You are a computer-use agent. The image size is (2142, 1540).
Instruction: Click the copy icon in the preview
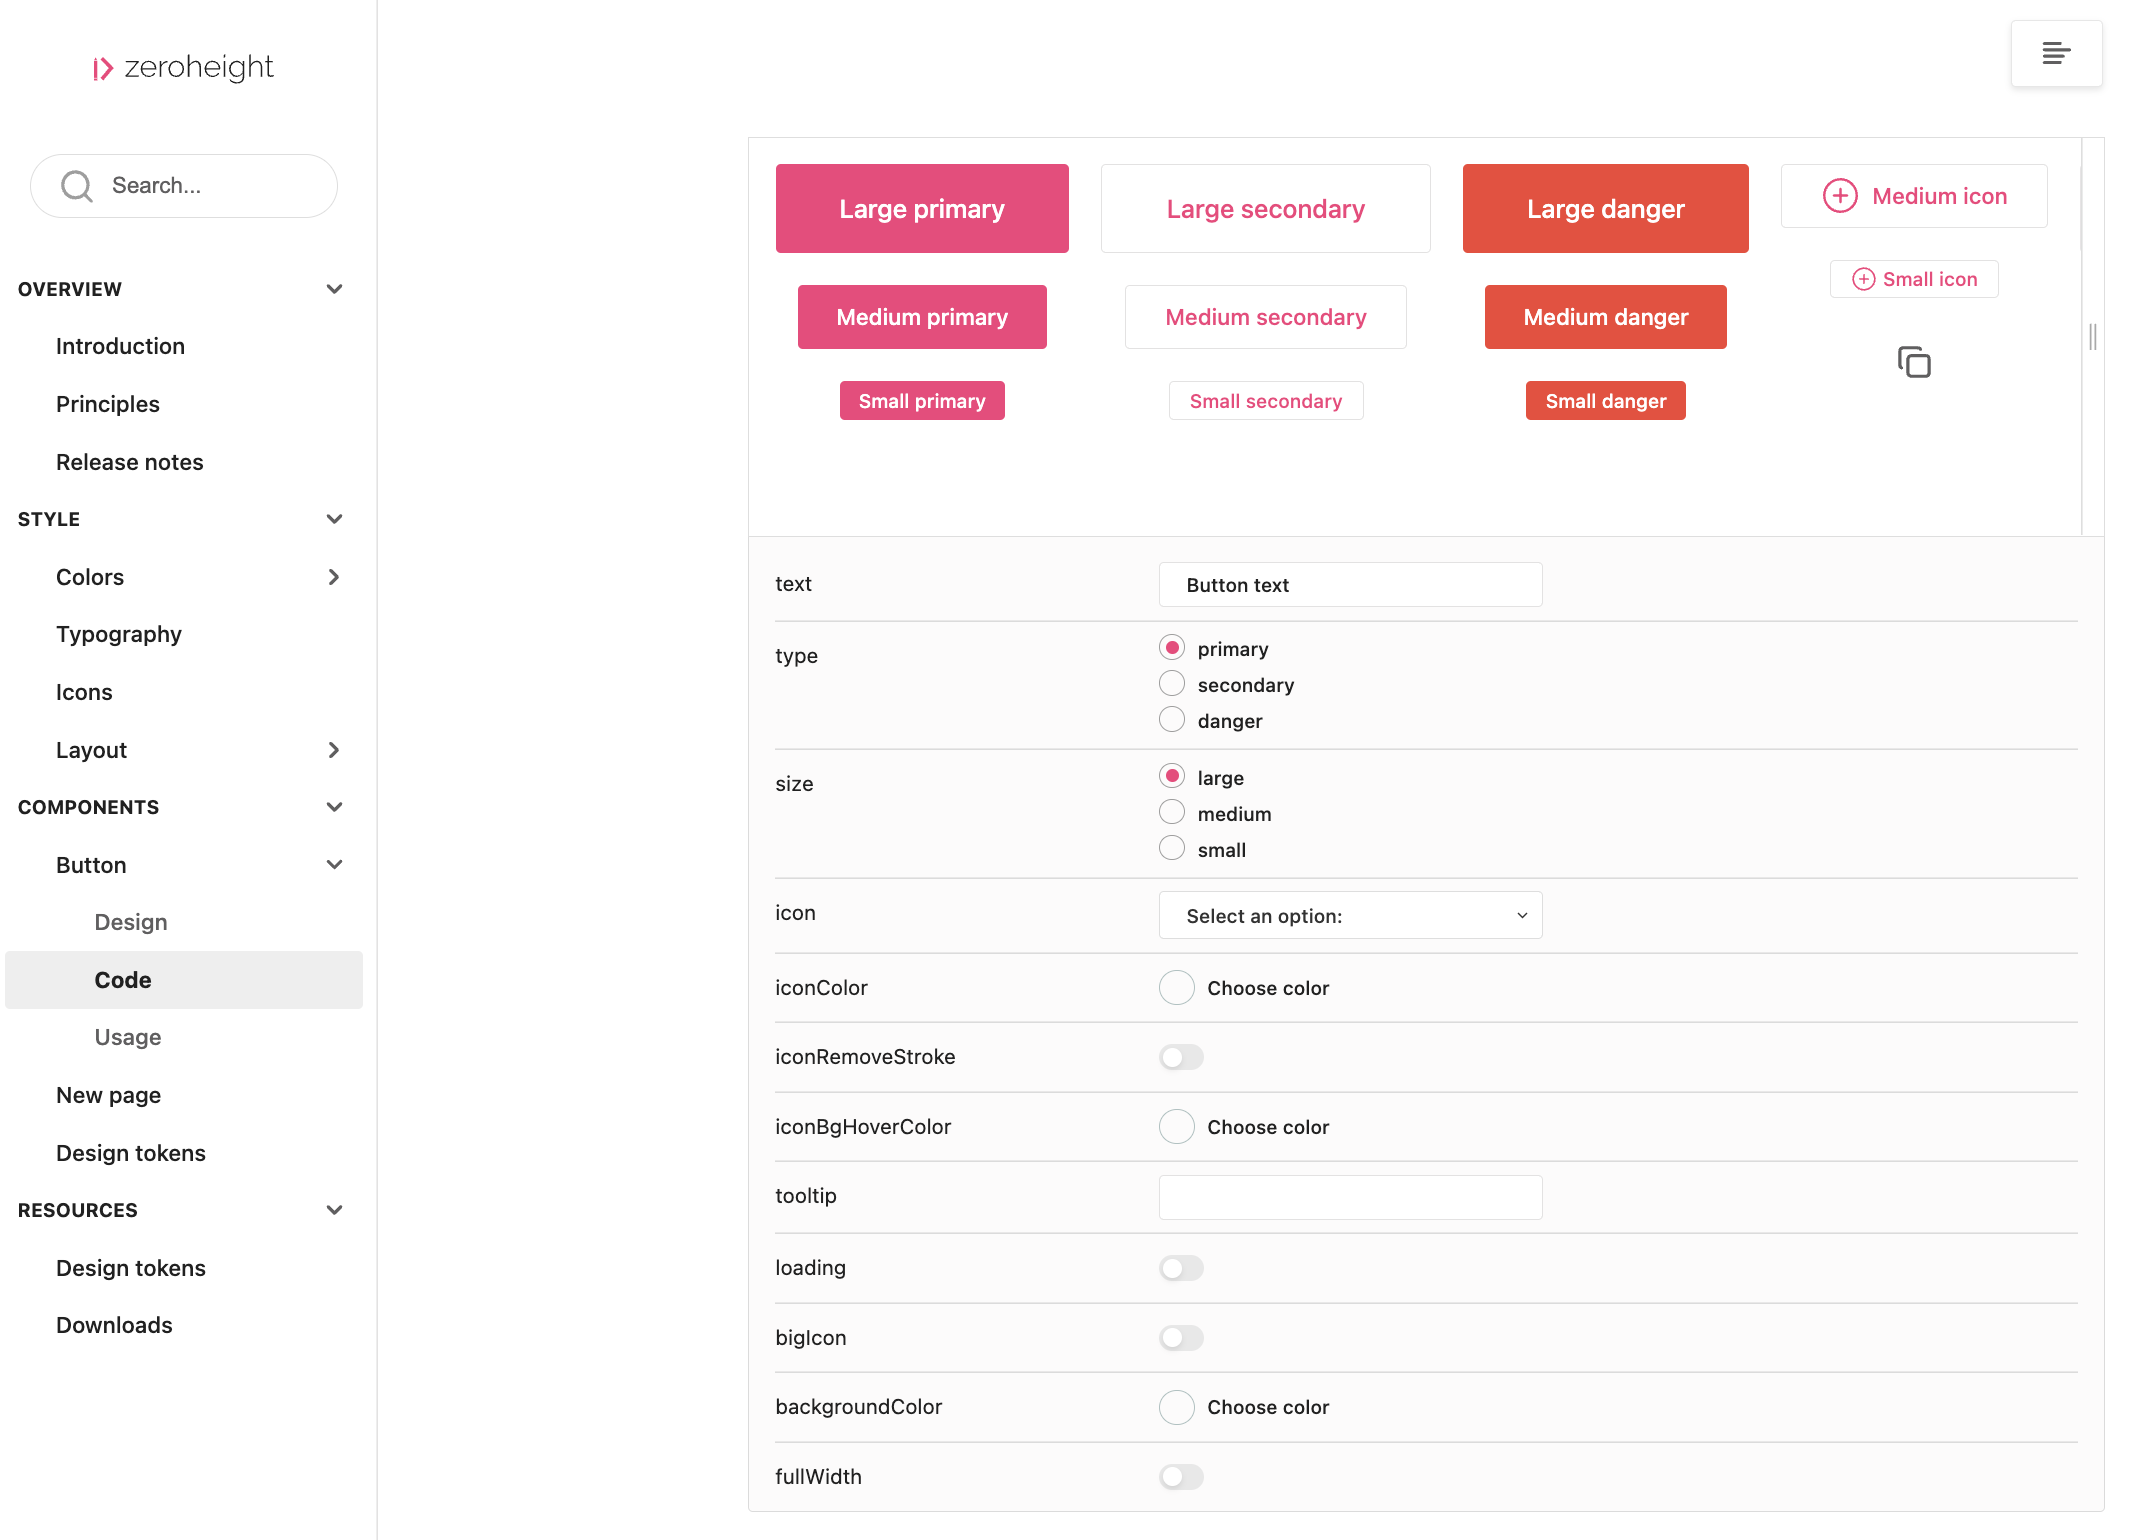1913,362
